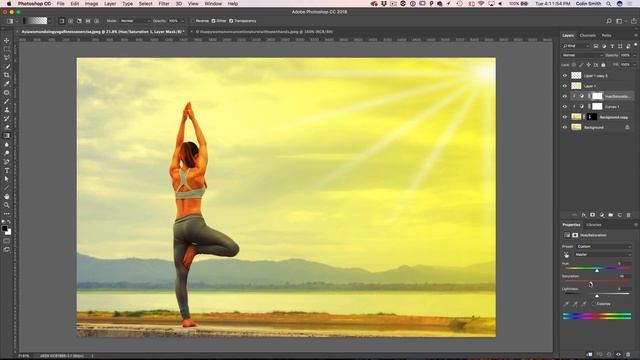The height and width of the screenshot is (360, 640).
Task: Open the Preset Custom dropdown
Action: [x=604, y=247]
